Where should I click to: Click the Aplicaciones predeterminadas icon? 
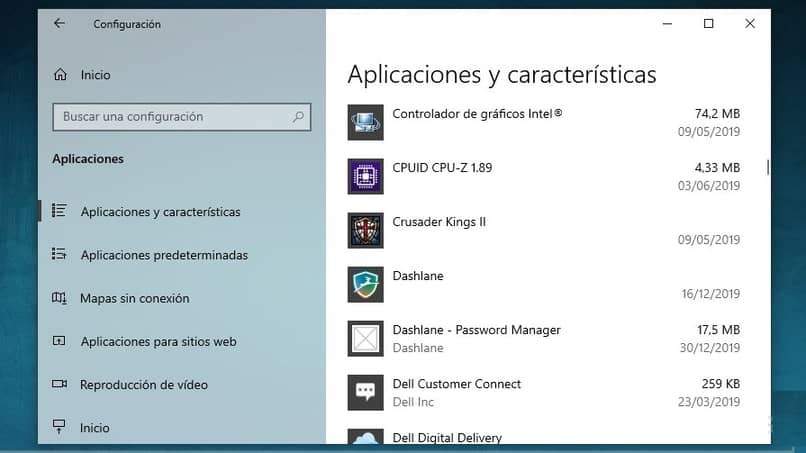(x=59, y=254)
